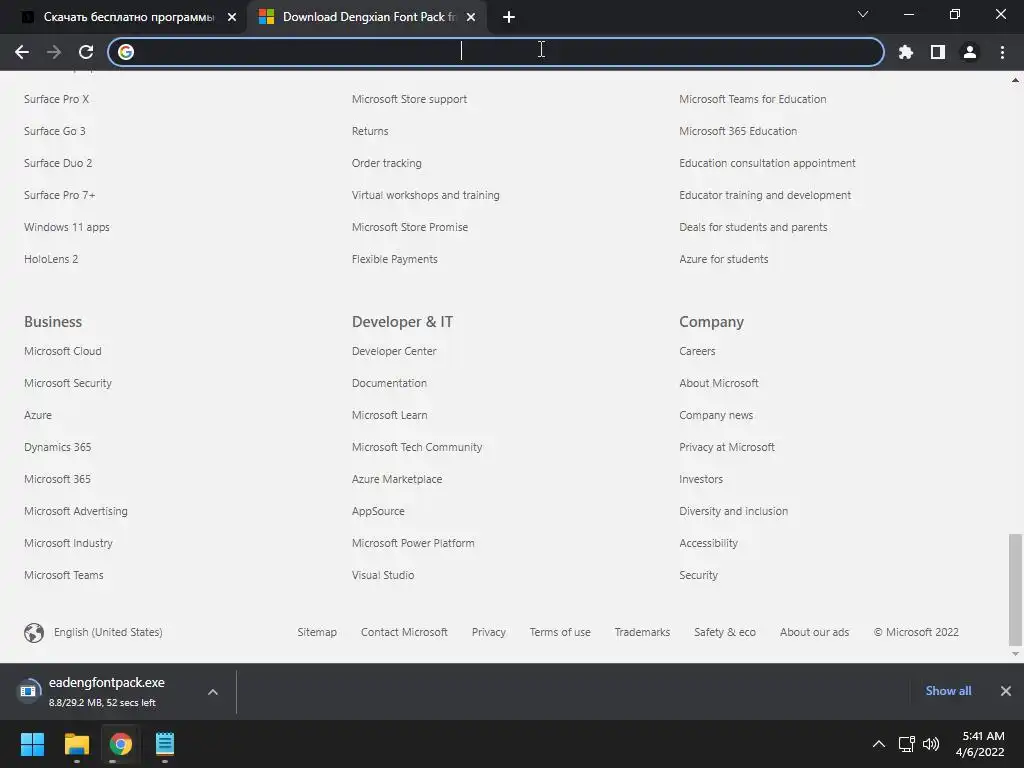Close the Dengxian Font Pack tab
Viewport: 1024px width, 768px height.
coord(471,17)
